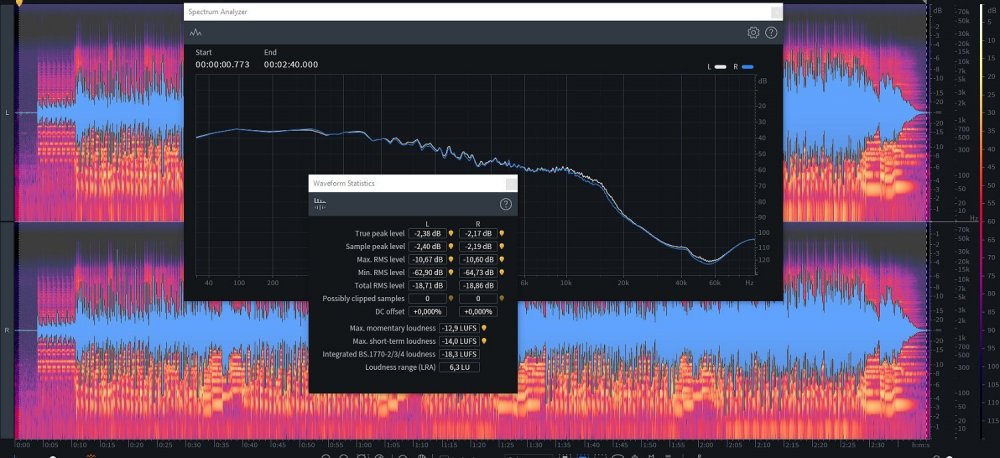1000x458 pixels.
Task: Open help in the Waveform Statistics window
Action: (506, 204)
